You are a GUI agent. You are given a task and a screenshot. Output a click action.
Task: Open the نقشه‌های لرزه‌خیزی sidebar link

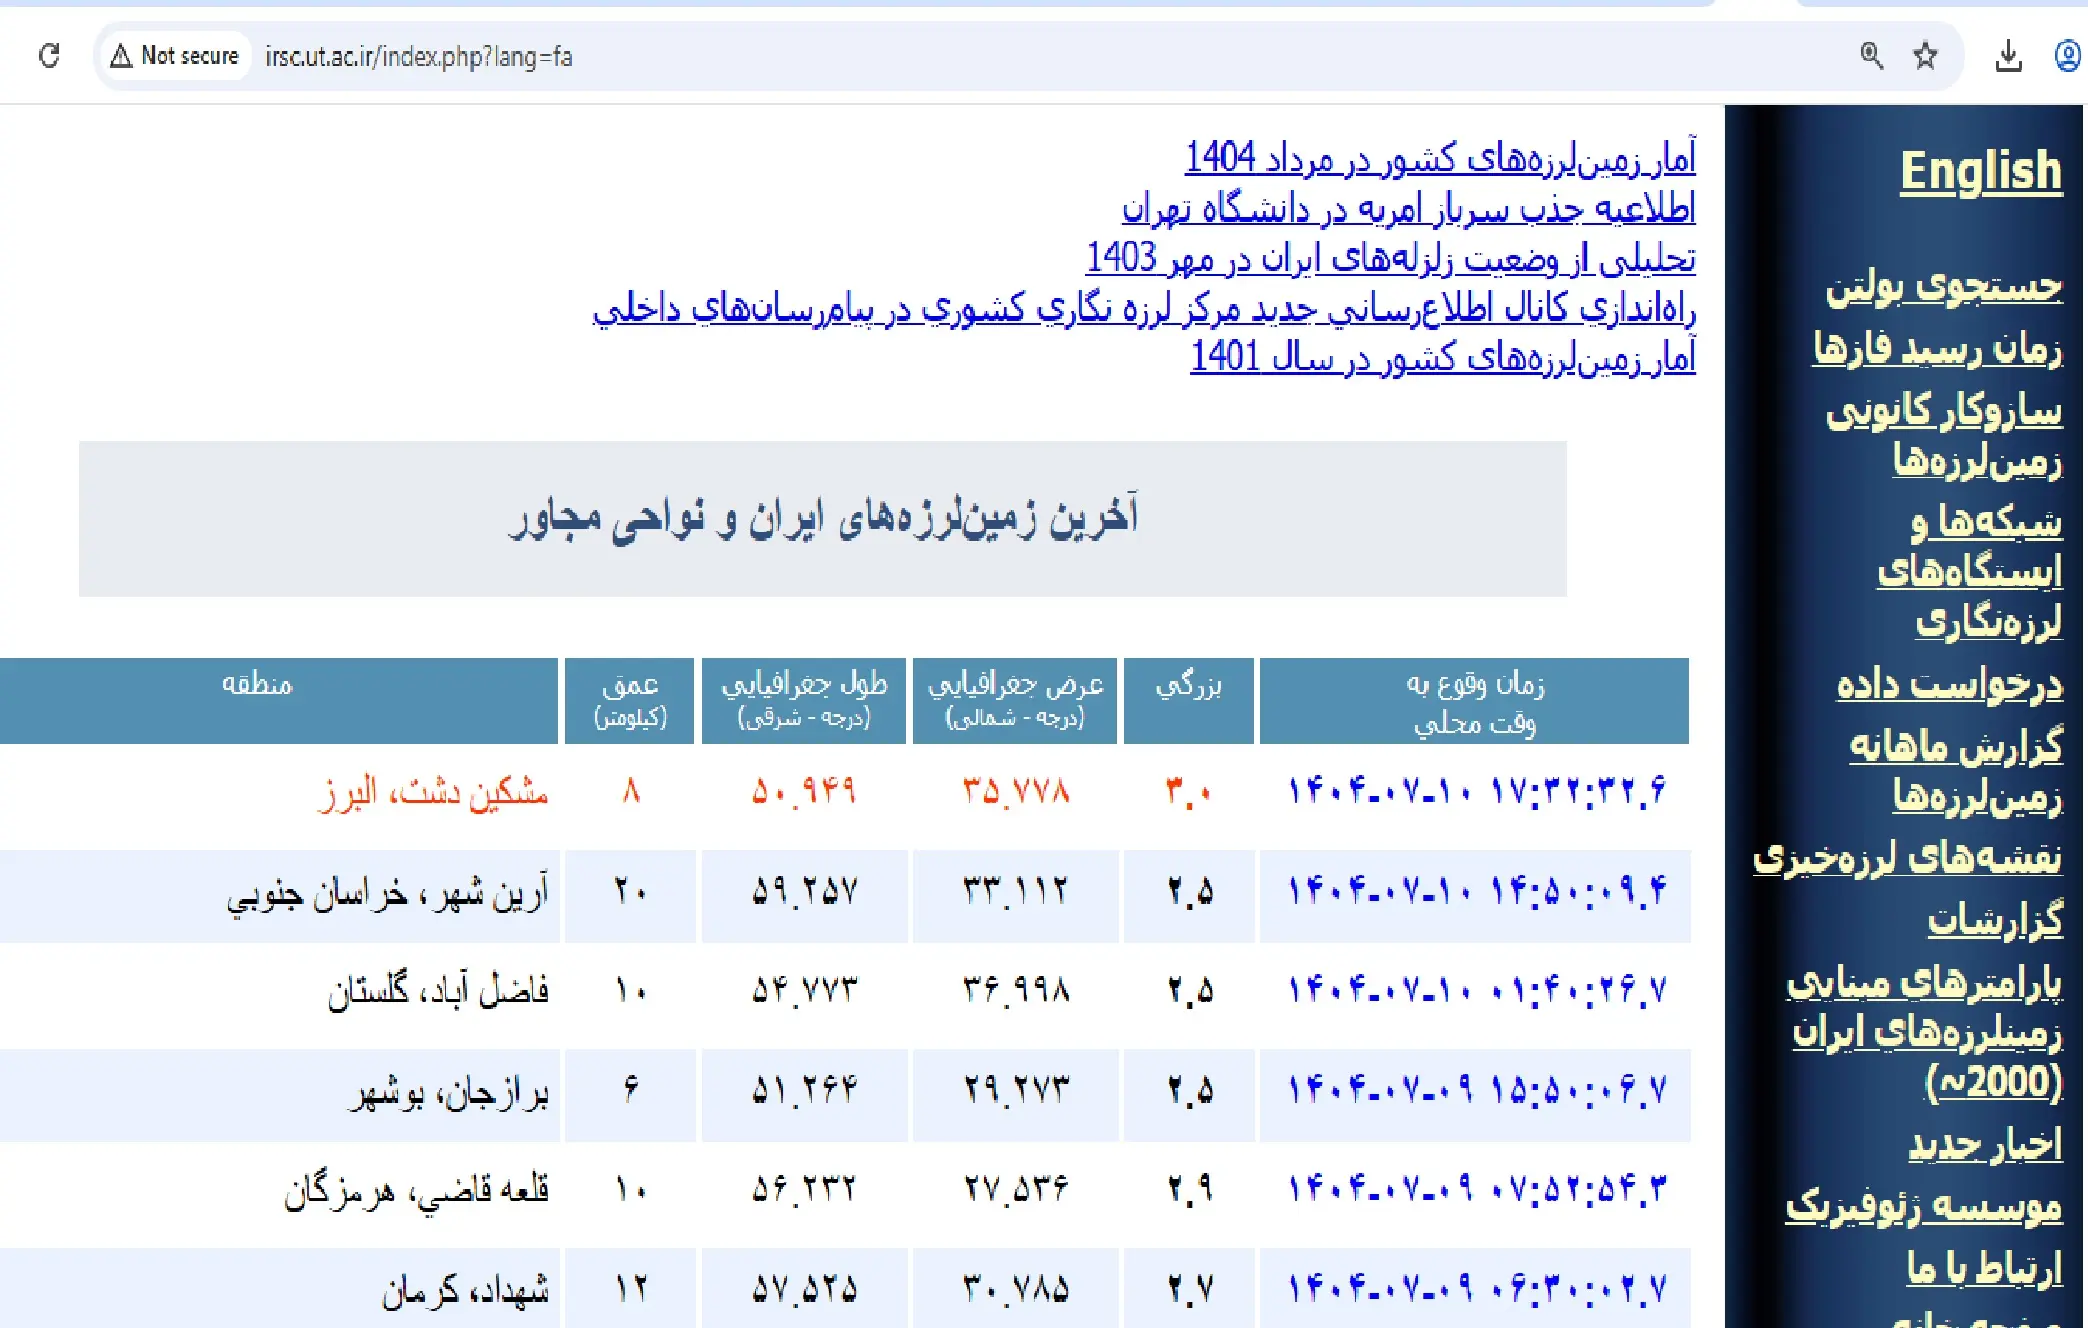[x=1906, y=858]
